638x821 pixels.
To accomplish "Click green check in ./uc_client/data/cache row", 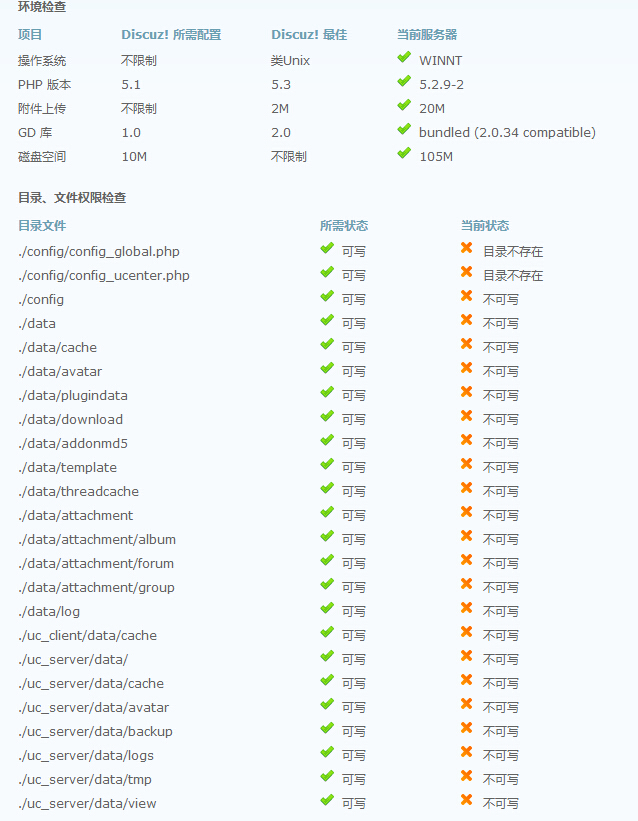I will pos(327,632).
